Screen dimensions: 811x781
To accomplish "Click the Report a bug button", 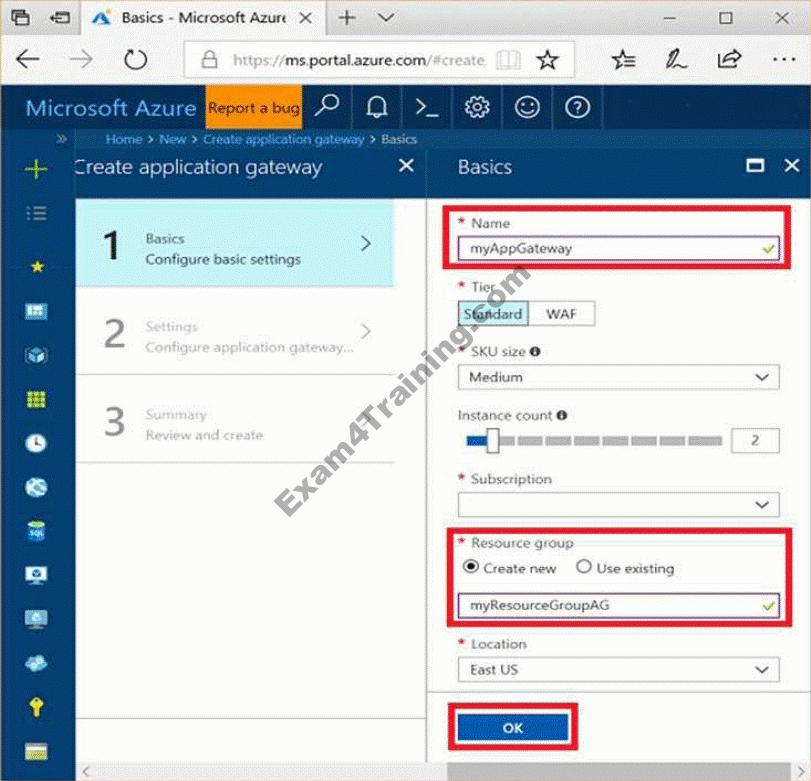I will point(253,108).
